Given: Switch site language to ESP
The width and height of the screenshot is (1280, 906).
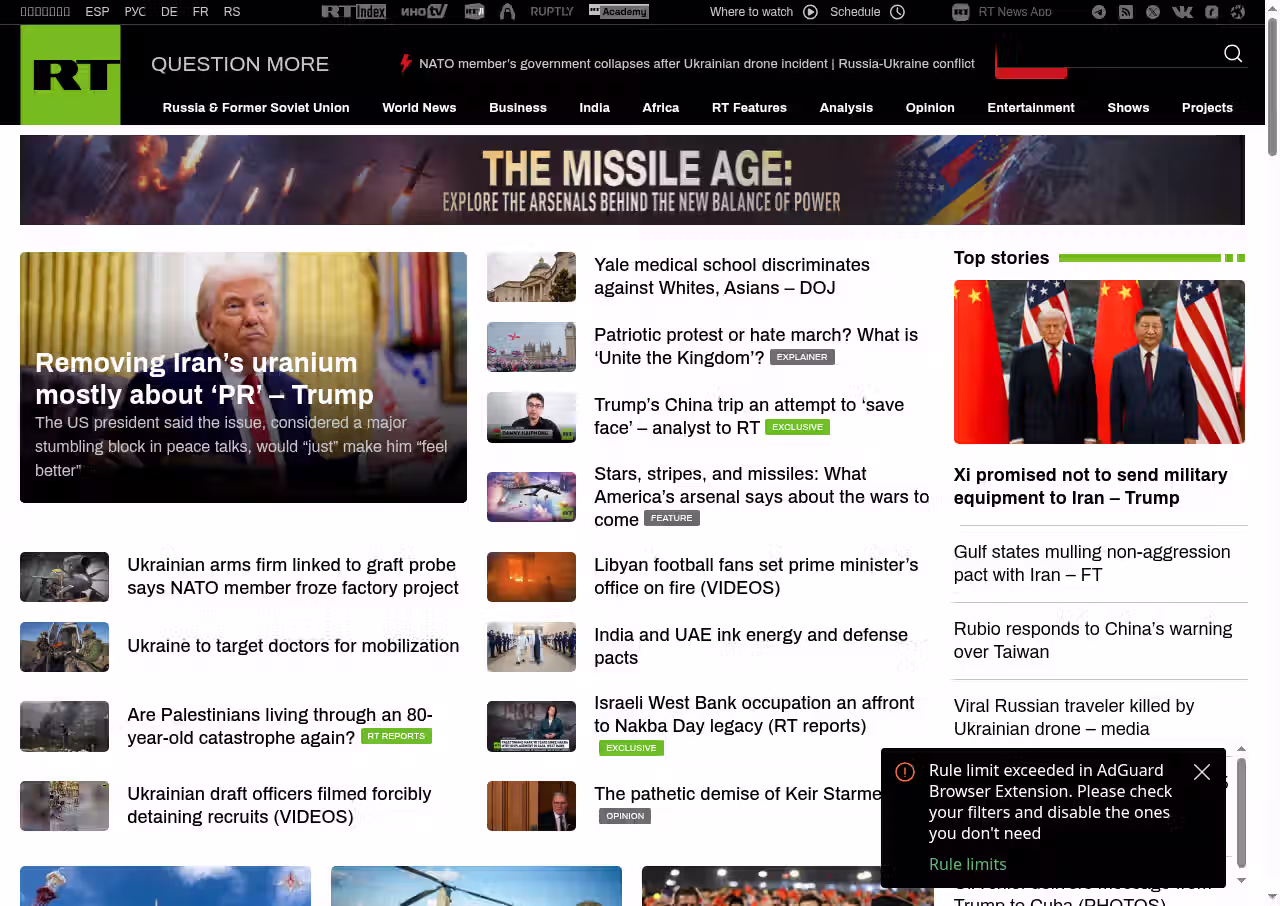Looking at the screenshot, I should pyautogui.click(x=97, y=12).
